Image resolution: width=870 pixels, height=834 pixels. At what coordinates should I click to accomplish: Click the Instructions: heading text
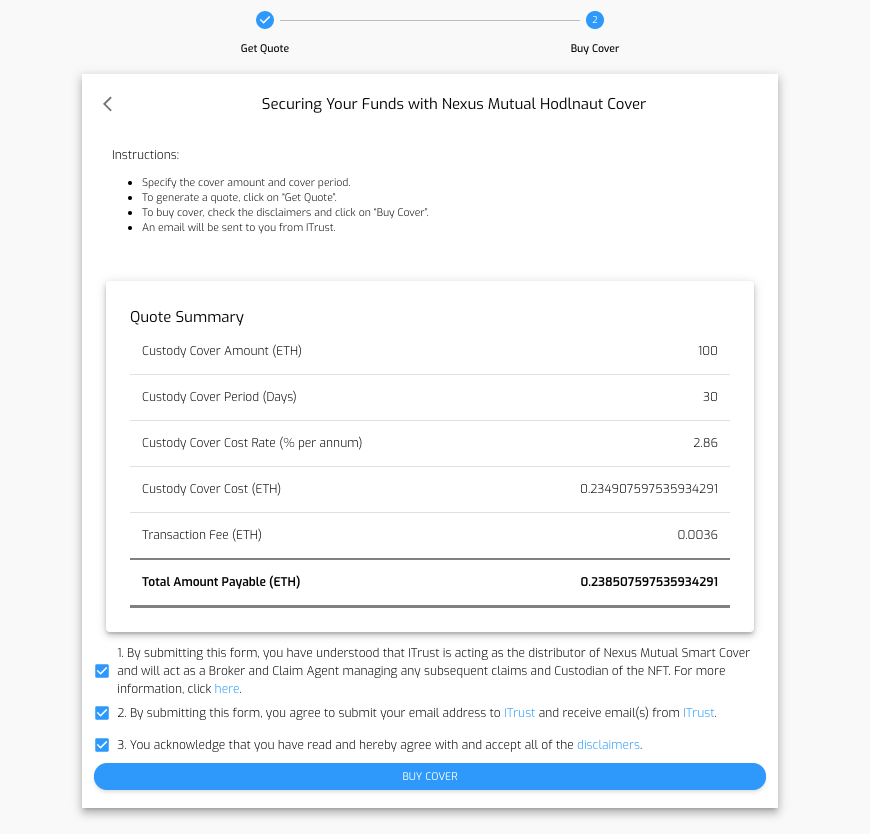(x=145, y=155)
